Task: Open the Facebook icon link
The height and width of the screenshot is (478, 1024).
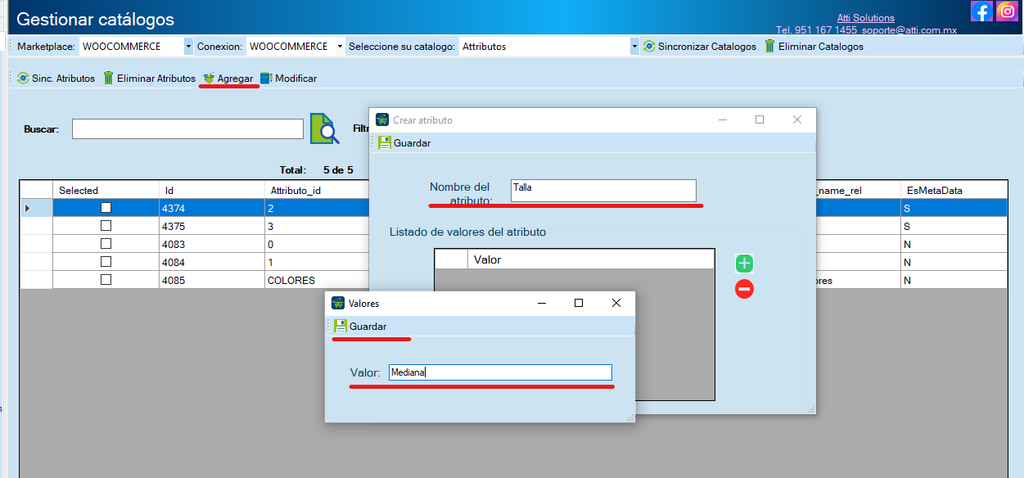Action: (982, 11)
